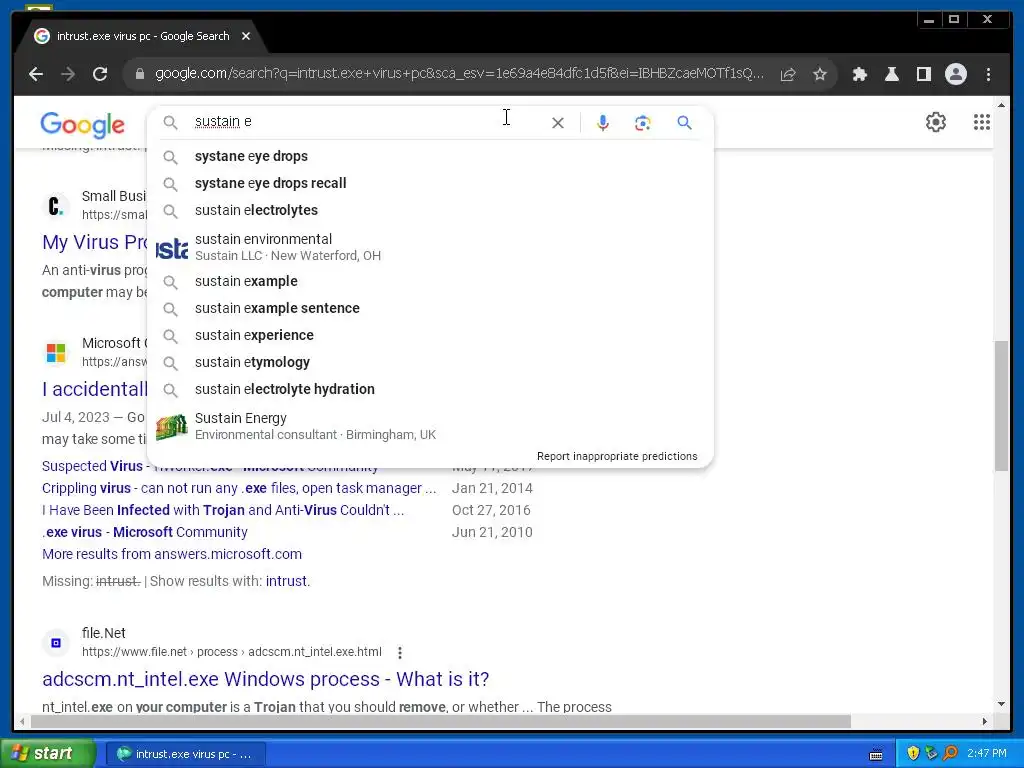Share this page icon in address bar
Viewport: 1024px width, 768px height.
pos(788,74)
